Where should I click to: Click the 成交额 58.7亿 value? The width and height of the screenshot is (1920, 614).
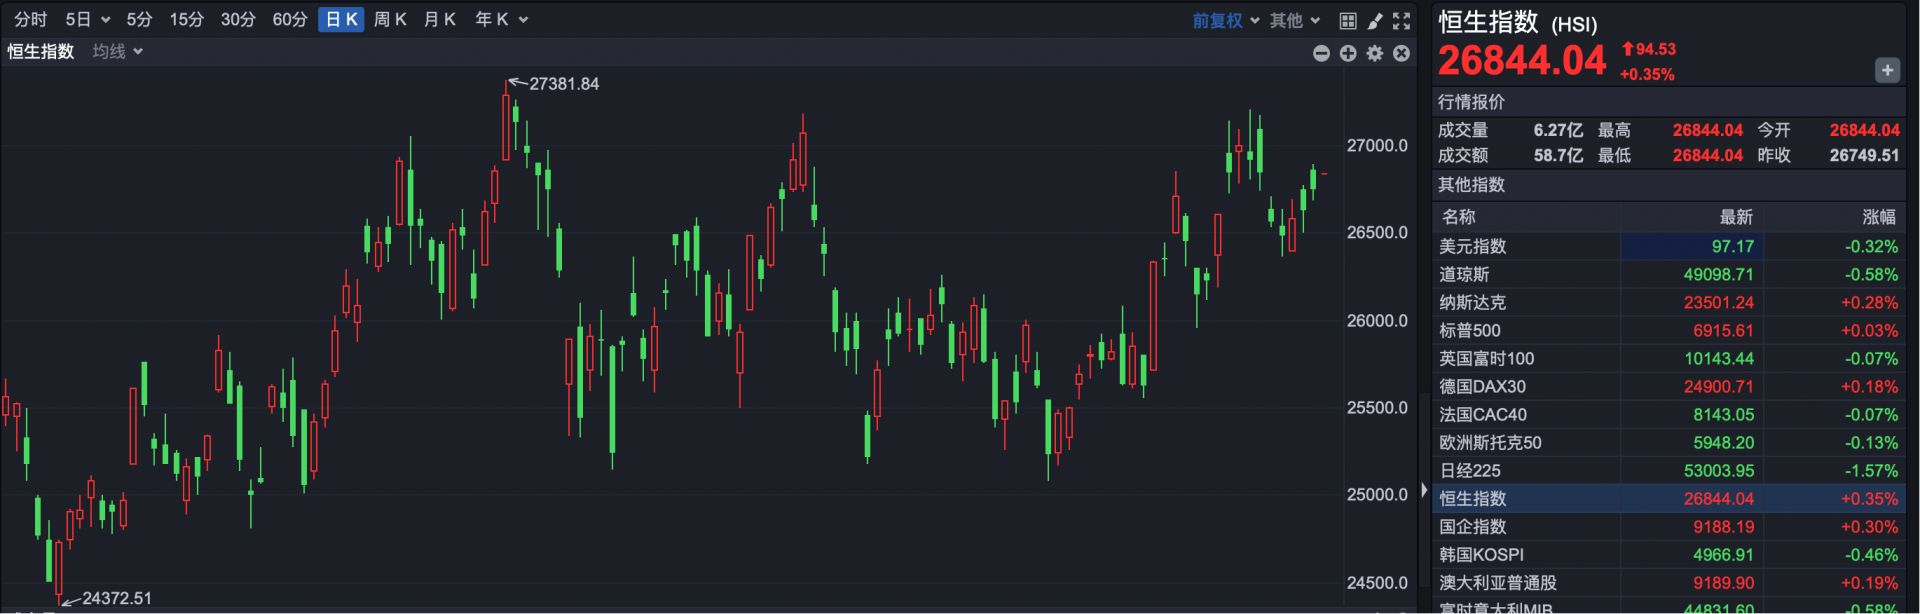1558,155
